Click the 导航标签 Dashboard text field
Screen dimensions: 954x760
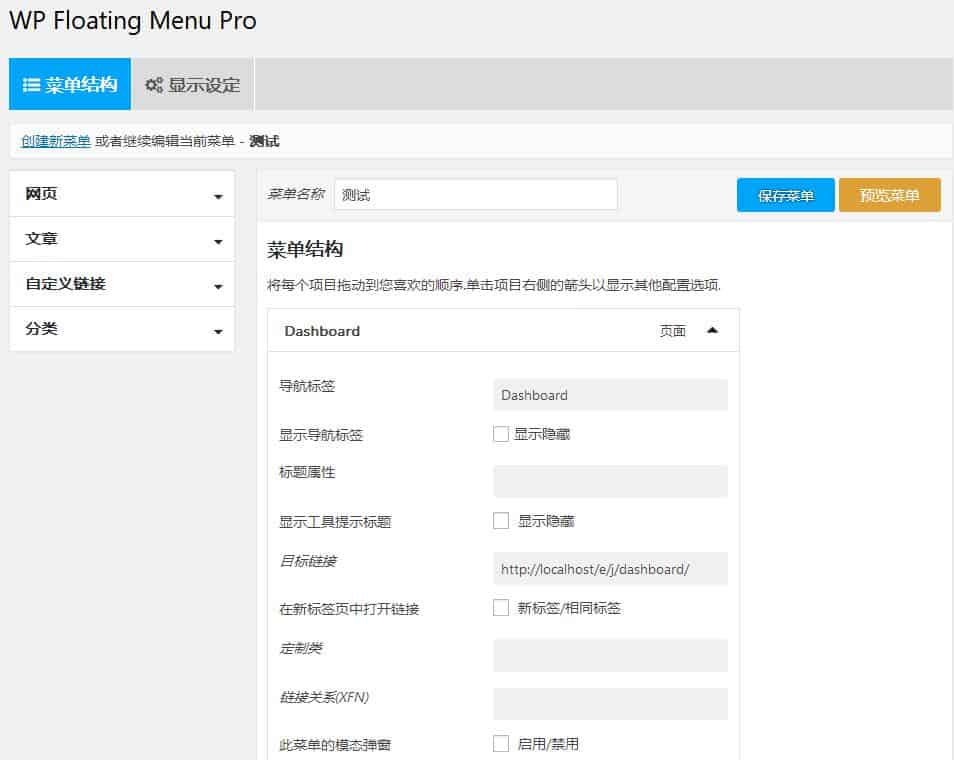point(610,395)
